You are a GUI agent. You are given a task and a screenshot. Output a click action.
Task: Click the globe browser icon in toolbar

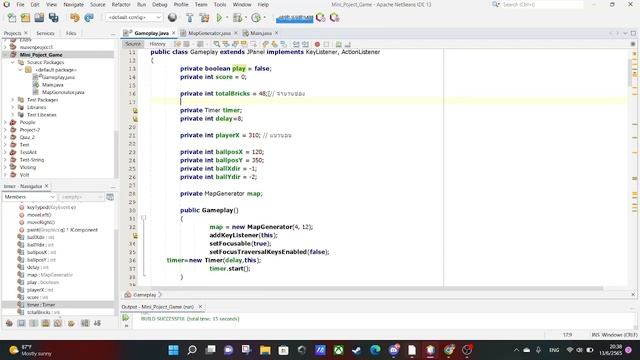click(172, 18)
